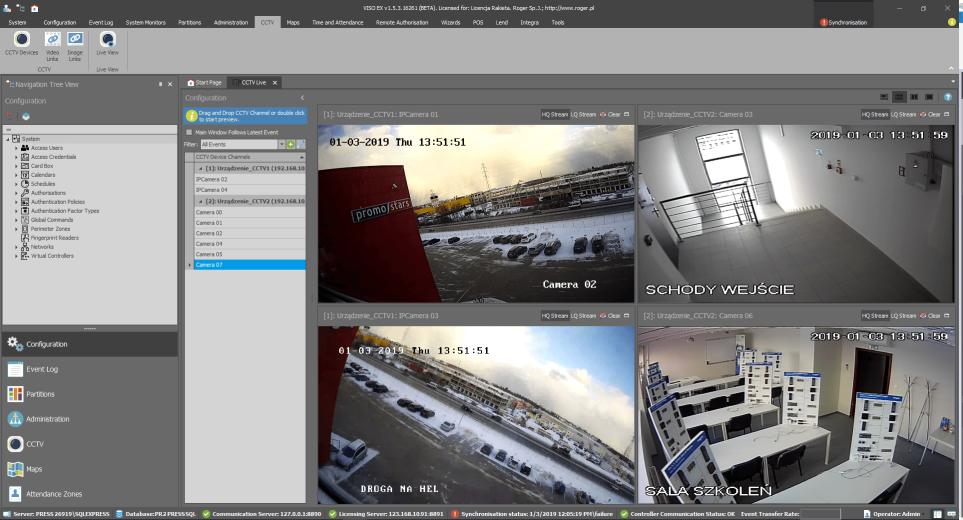This screenshot has width=963, height=520.
Task: Click the edit filter pencil icon
Action: tap(299, 144)
